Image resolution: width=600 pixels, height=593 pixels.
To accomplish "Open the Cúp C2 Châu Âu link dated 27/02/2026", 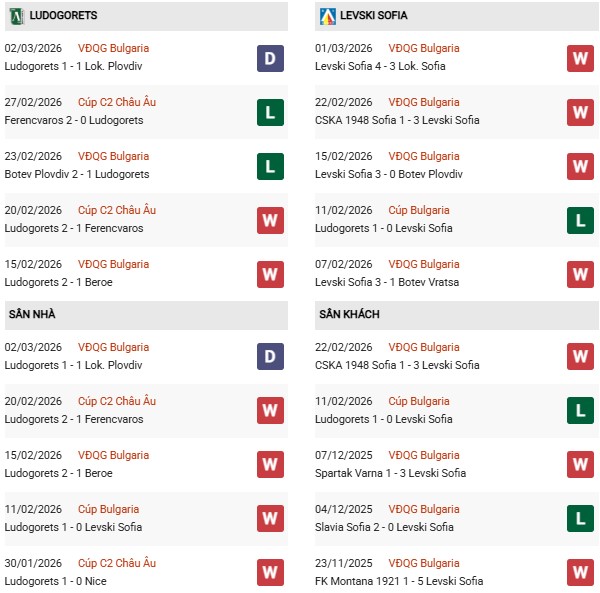I will point(117,102).
